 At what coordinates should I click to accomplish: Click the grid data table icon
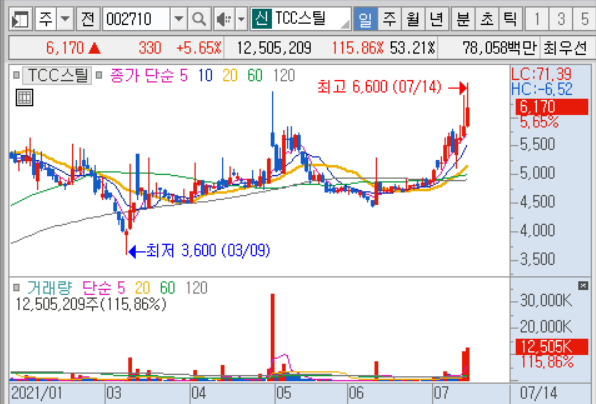point(25,98)
